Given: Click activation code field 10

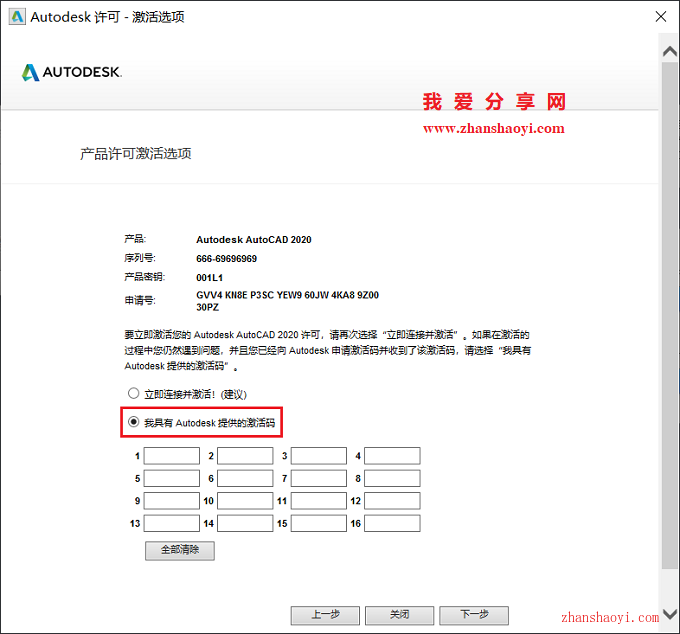Looking at the screenshot, I should coord(245,501).
